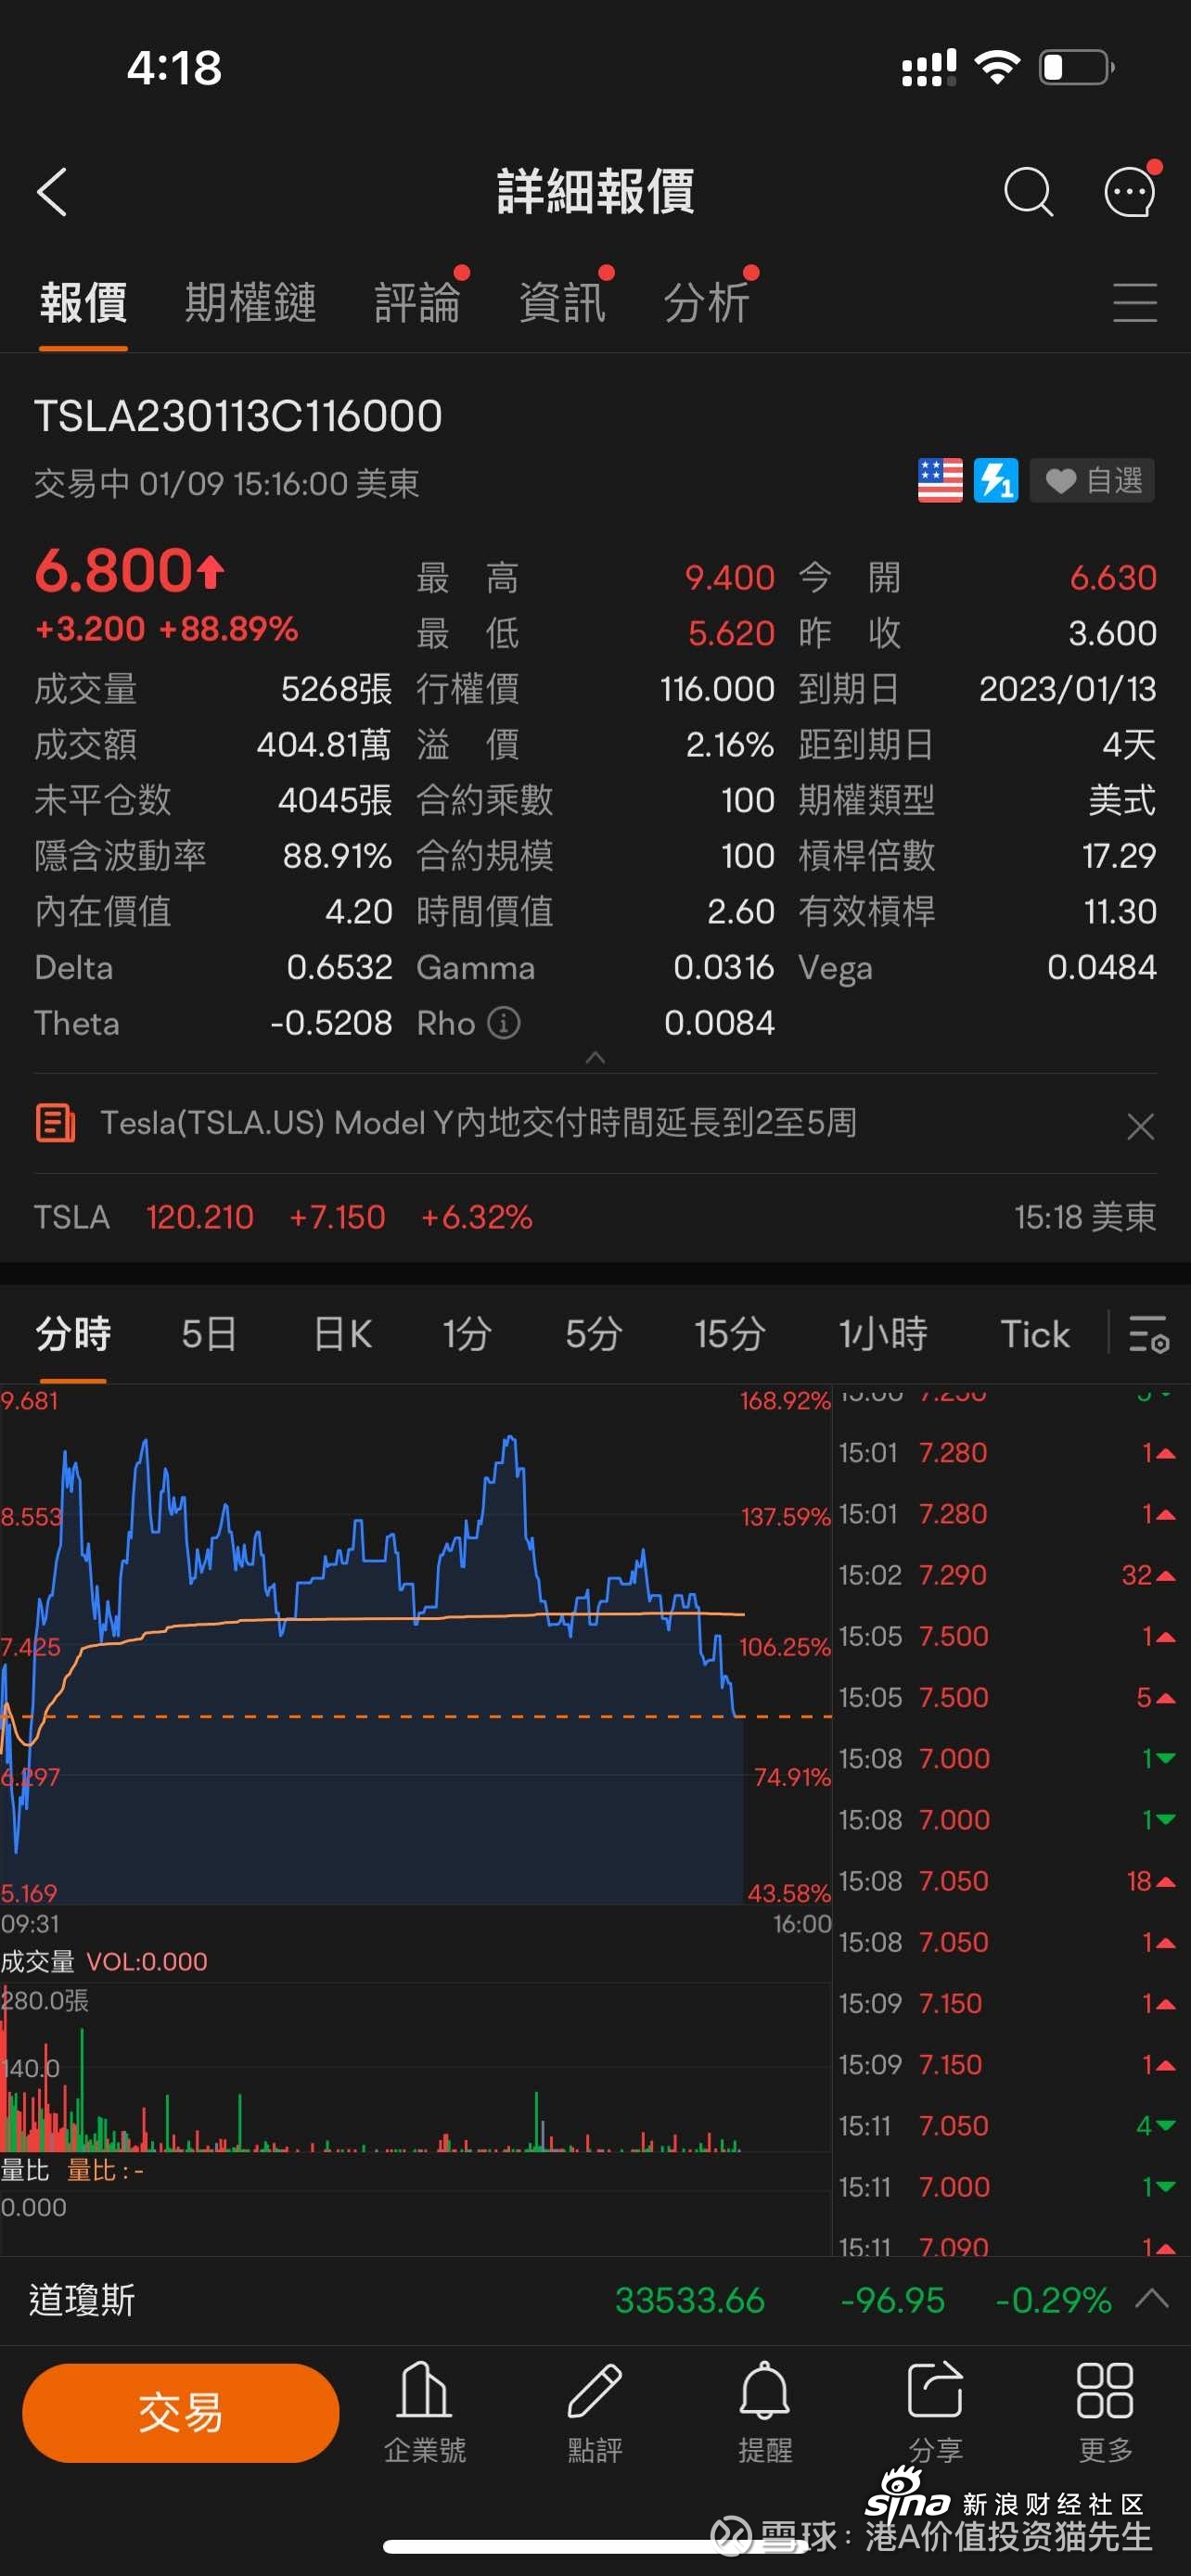Tap the Gamma 0.0316 value

[x=723, y=967]
